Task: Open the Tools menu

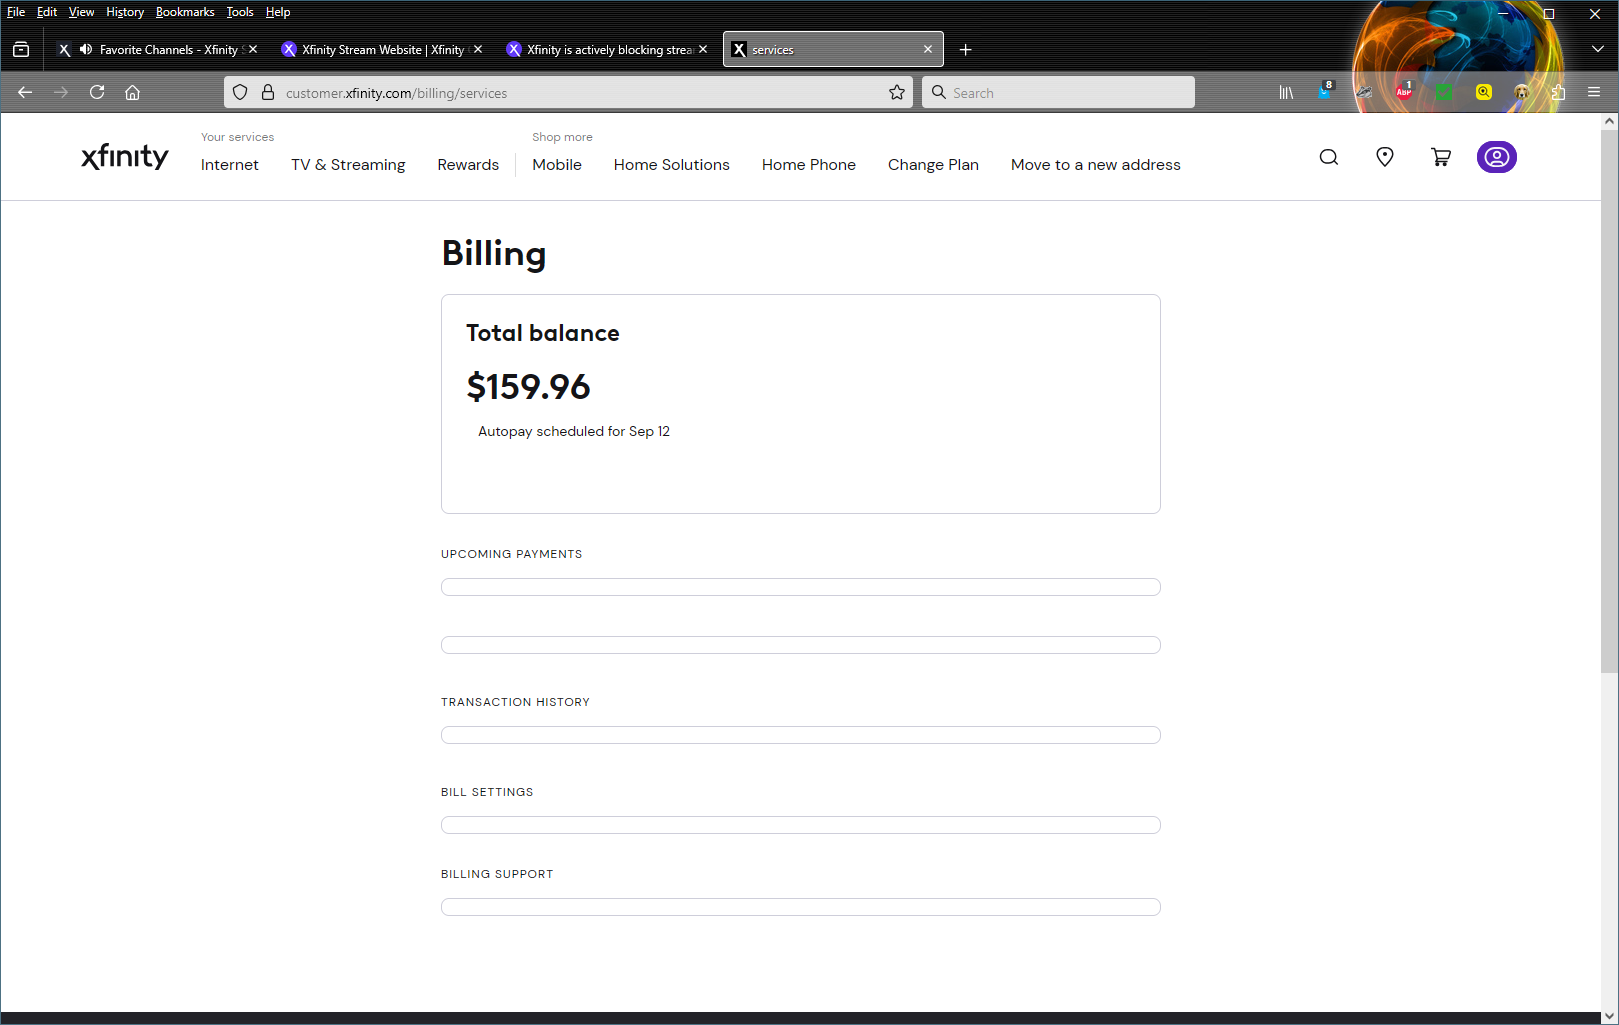Action: (x=240, y=12)
